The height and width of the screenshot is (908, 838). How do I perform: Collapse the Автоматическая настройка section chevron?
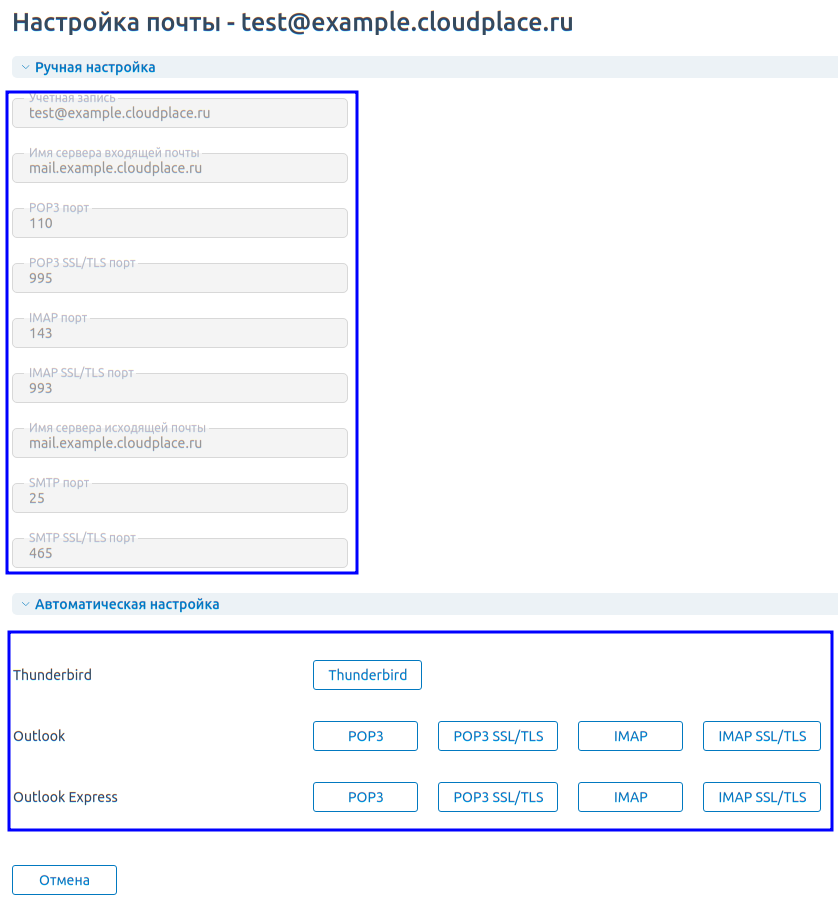(x=25, y=604)
